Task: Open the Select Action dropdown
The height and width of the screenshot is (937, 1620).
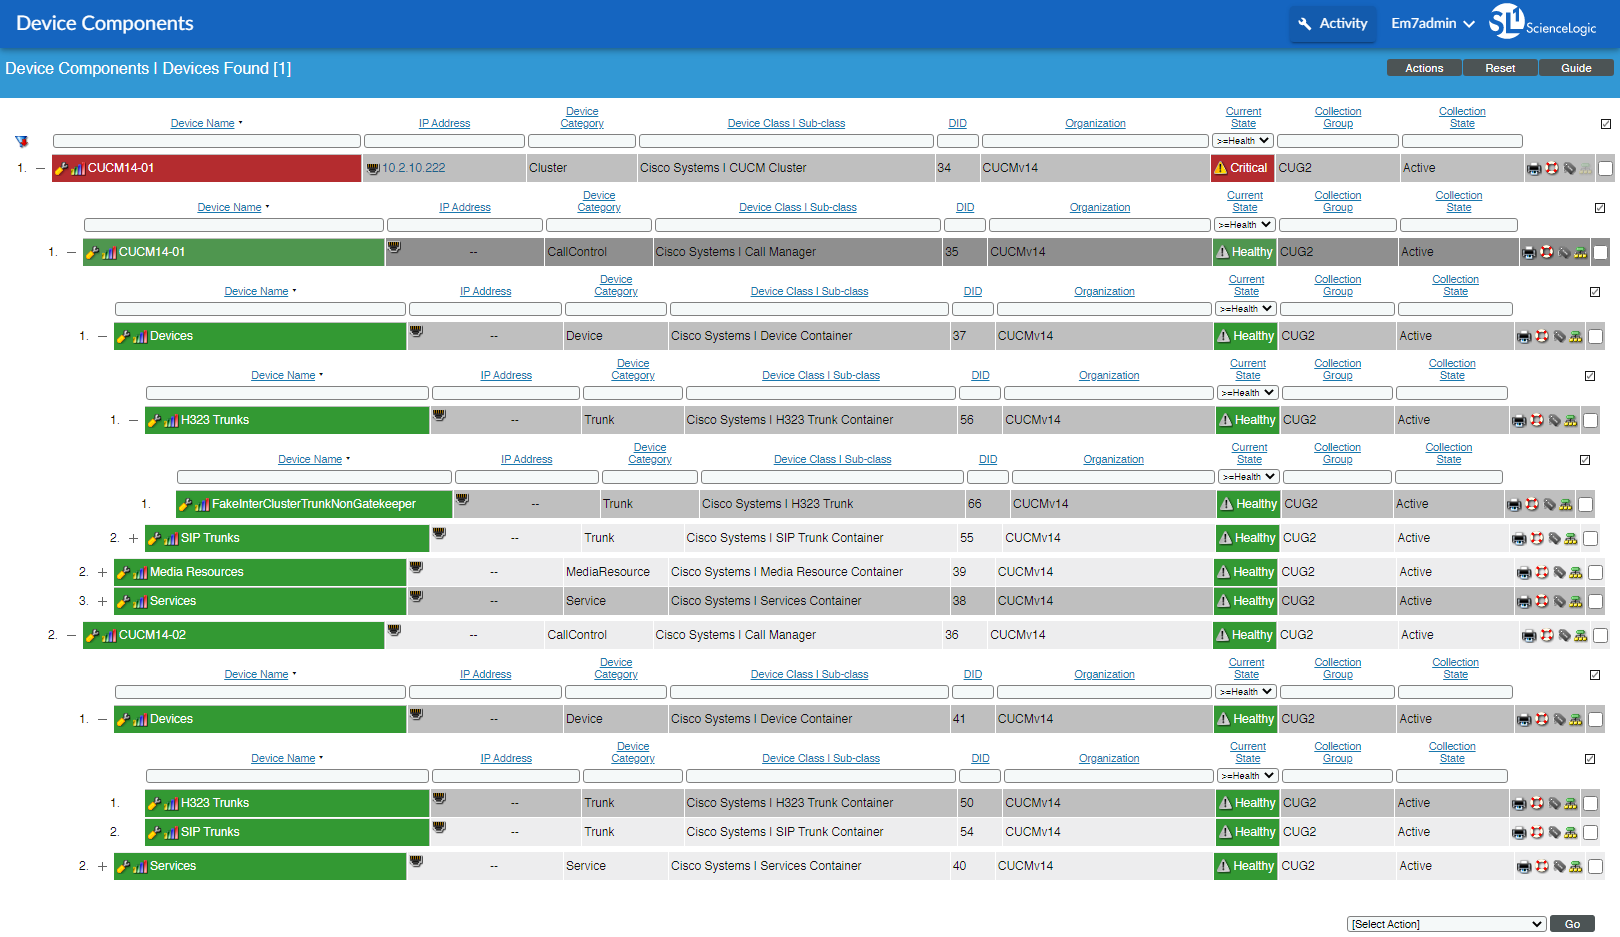Action: [1446, 924]
